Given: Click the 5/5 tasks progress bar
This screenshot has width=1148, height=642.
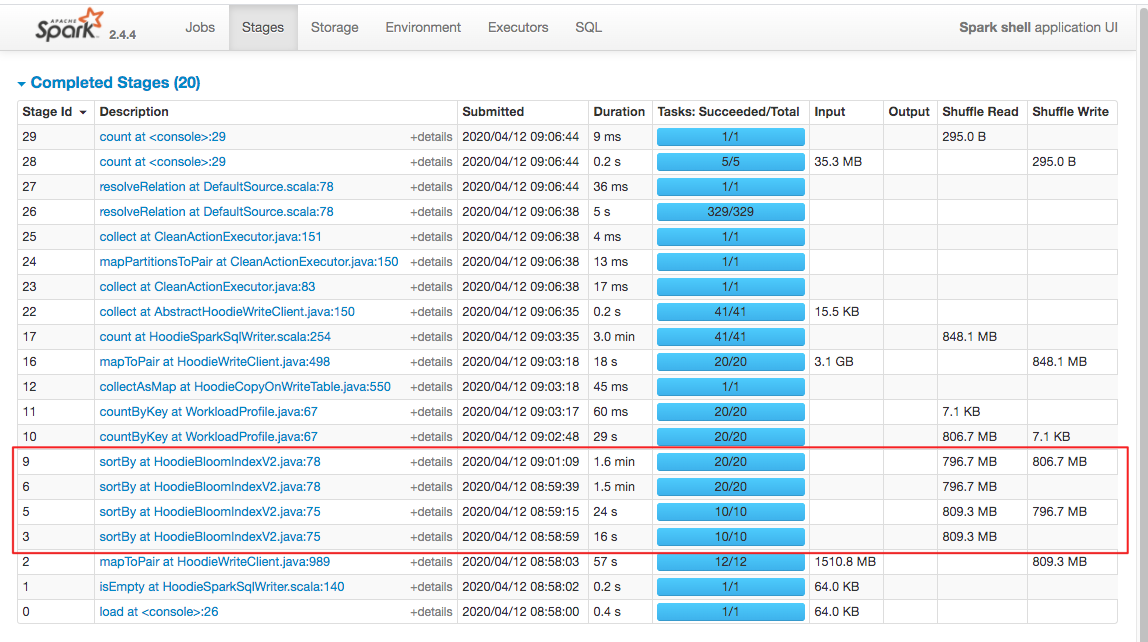Looking at the screenshot, I should pos(731,162).
